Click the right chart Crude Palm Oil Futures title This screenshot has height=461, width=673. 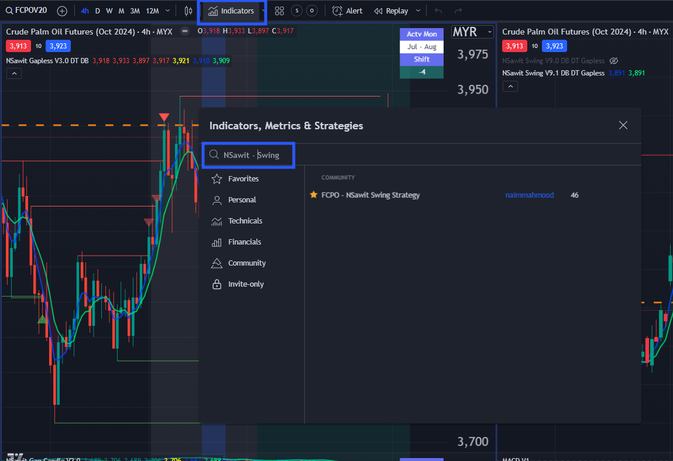click(585, 31)
